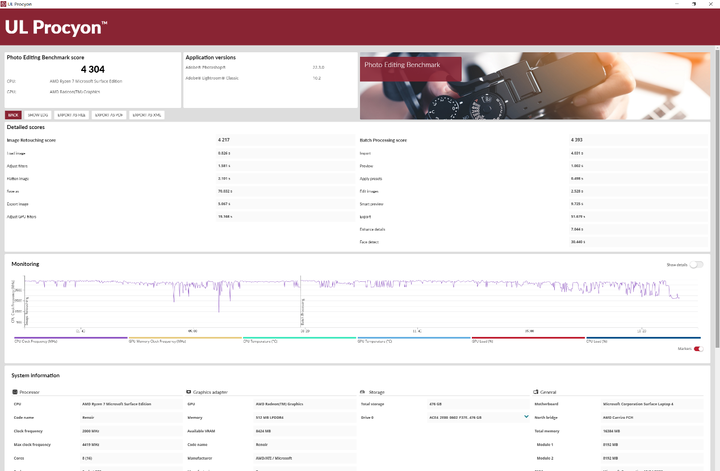Screen dimensions: 720x471
Task: Click the Enhance details row label
Action: [x=372, y=229]
